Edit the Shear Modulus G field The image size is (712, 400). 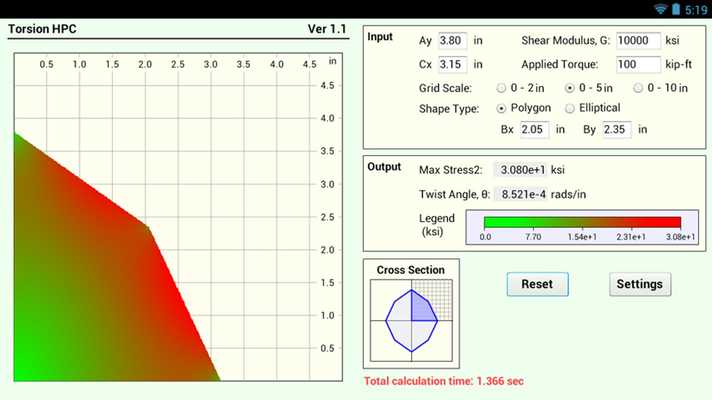(638, 41)
